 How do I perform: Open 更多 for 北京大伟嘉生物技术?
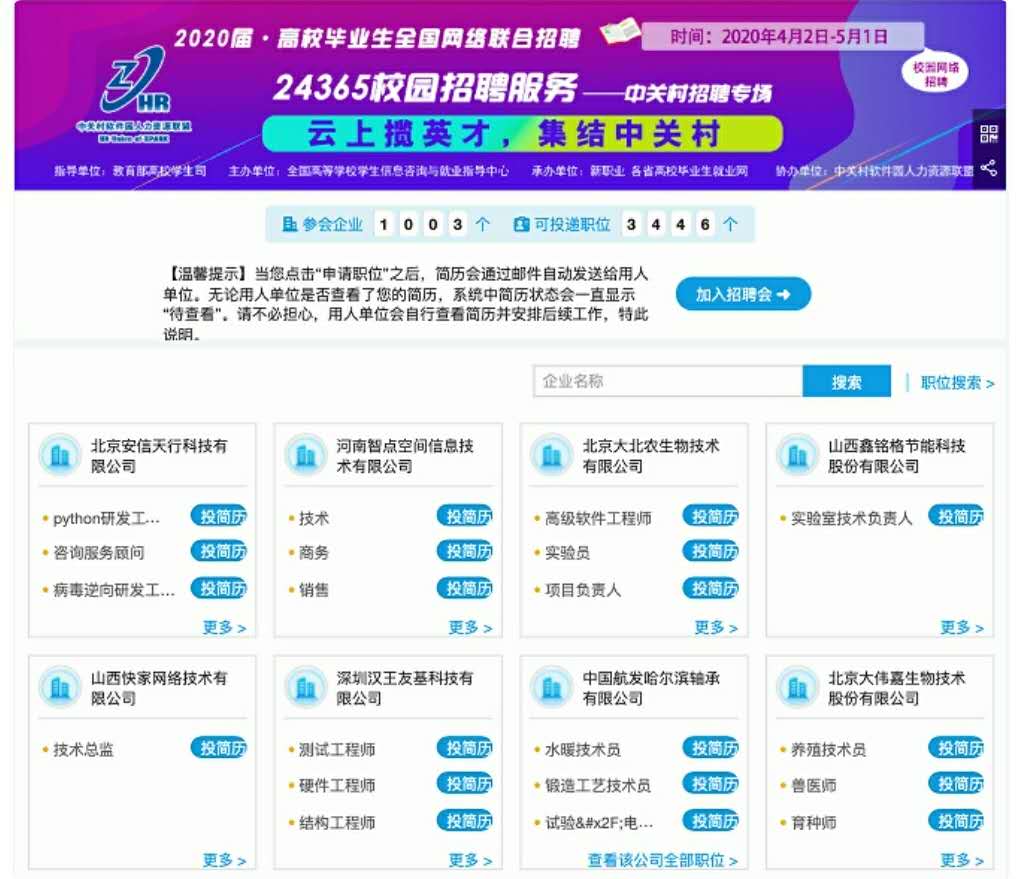(x=962, y=860)
